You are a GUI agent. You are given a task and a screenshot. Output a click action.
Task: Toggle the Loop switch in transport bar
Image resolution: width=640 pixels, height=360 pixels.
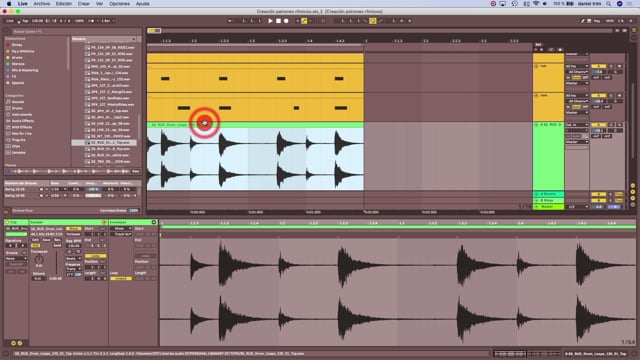pos(373,21)
